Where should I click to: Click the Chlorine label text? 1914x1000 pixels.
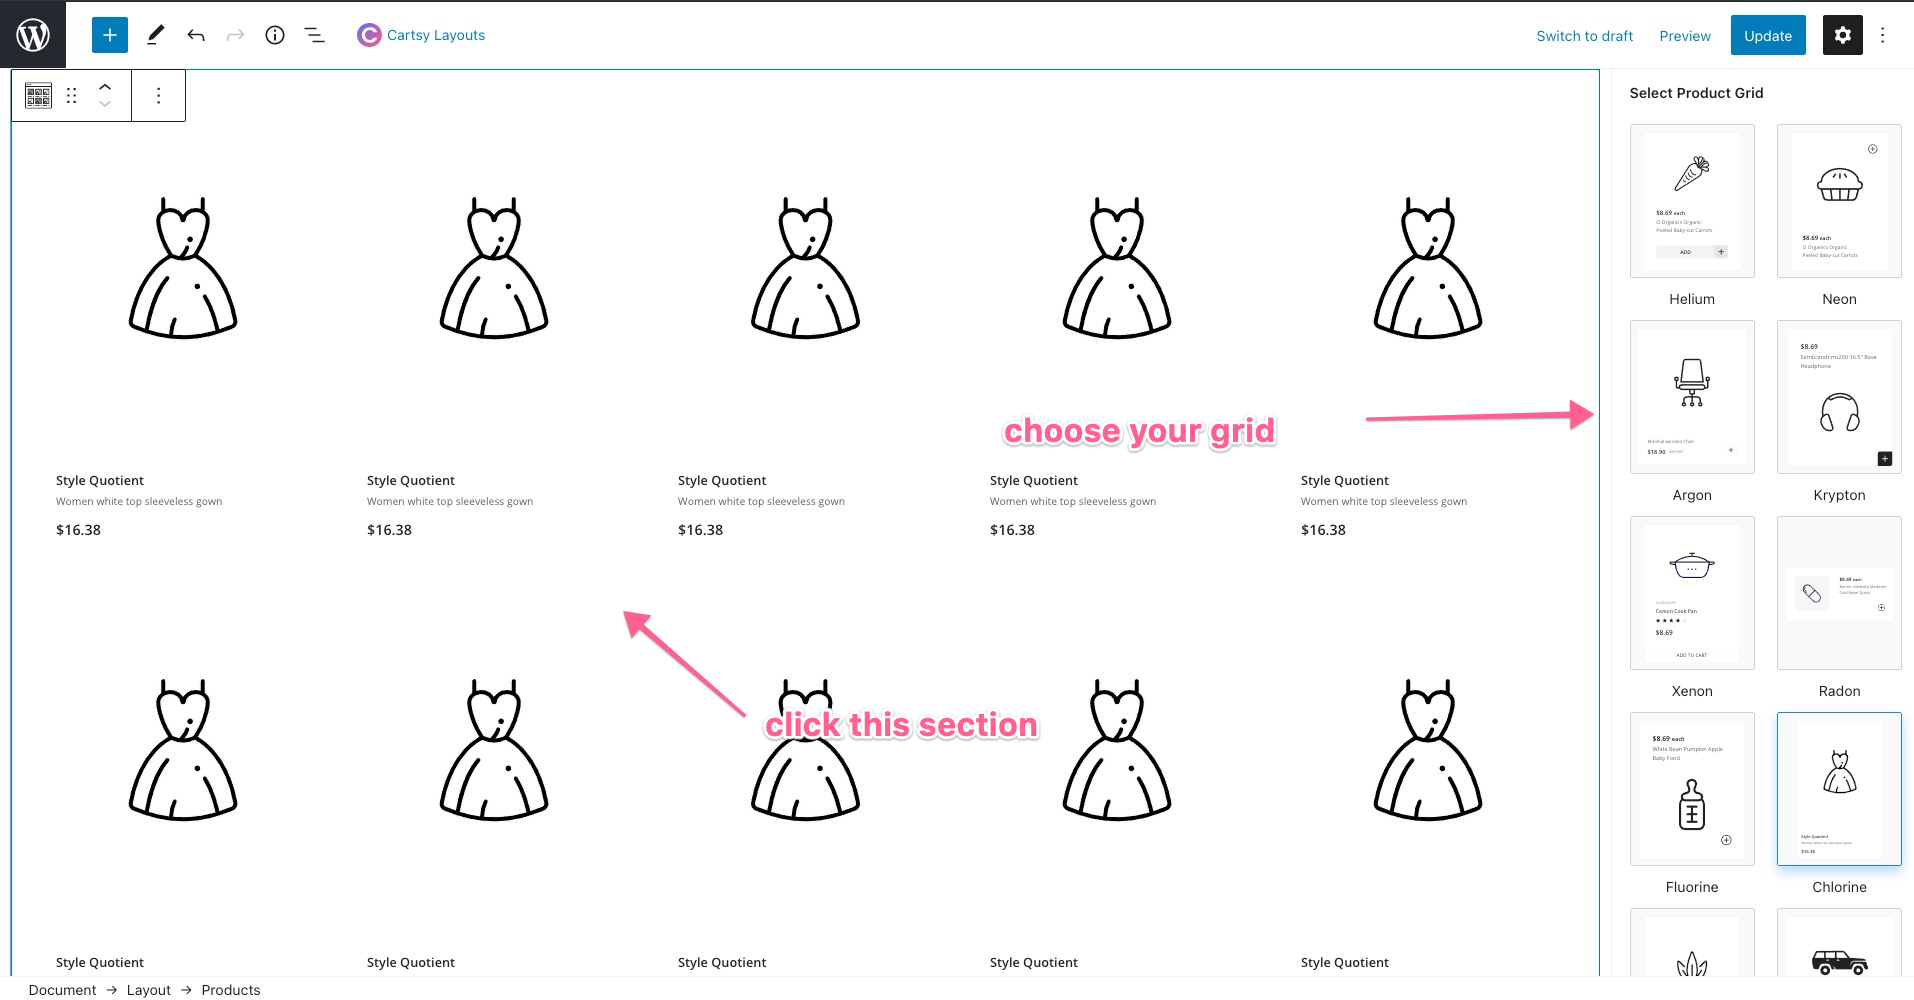(1839, 887)
